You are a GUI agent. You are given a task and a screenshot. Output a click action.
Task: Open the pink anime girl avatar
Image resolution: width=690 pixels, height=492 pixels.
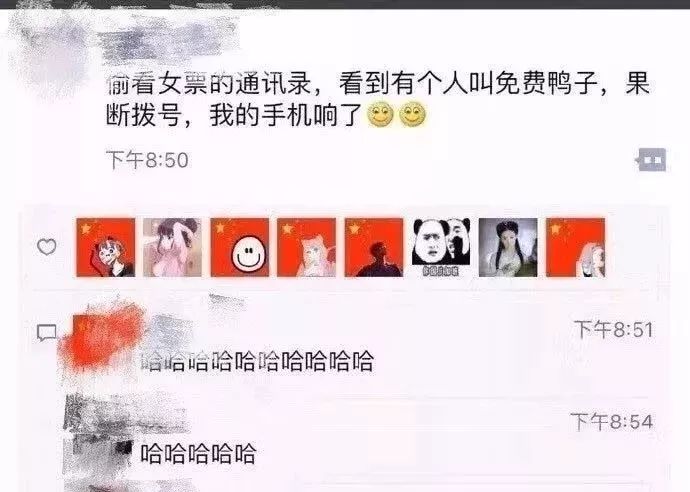click(x=172, y=247)
